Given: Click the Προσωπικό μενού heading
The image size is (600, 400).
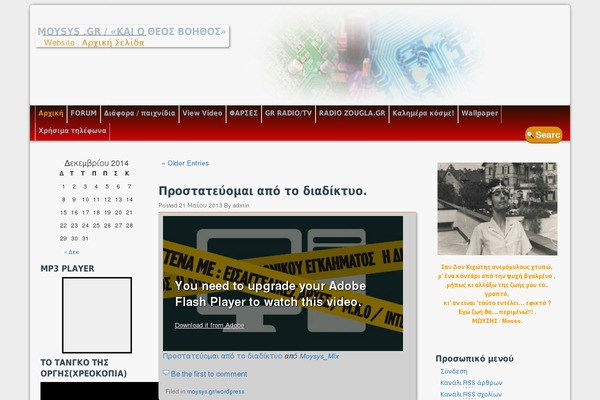Looking at the screenshot, I should point(474,359).
